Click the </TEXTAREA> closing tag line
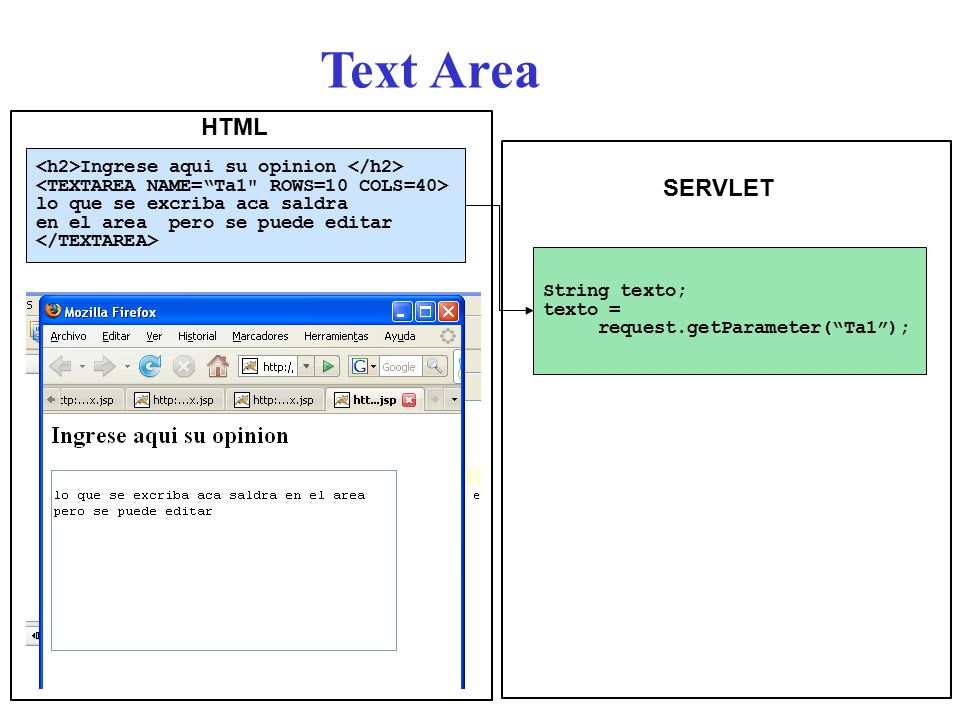 click(97, 241)
